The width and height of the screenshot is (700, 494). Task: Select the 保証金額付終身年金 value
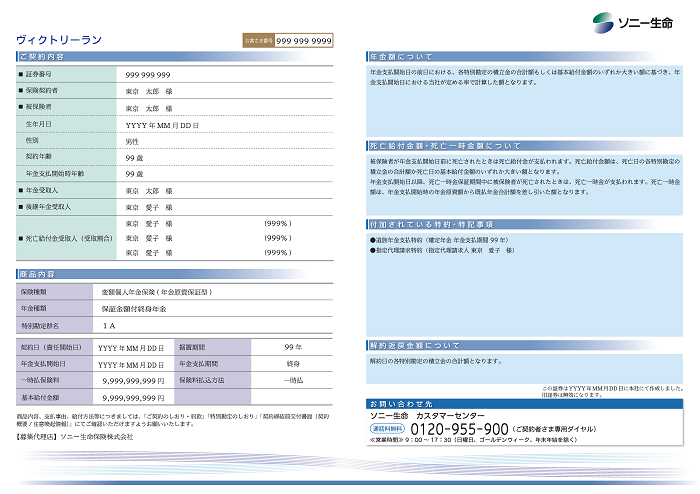pyautogui.click(x=134, y=309)
